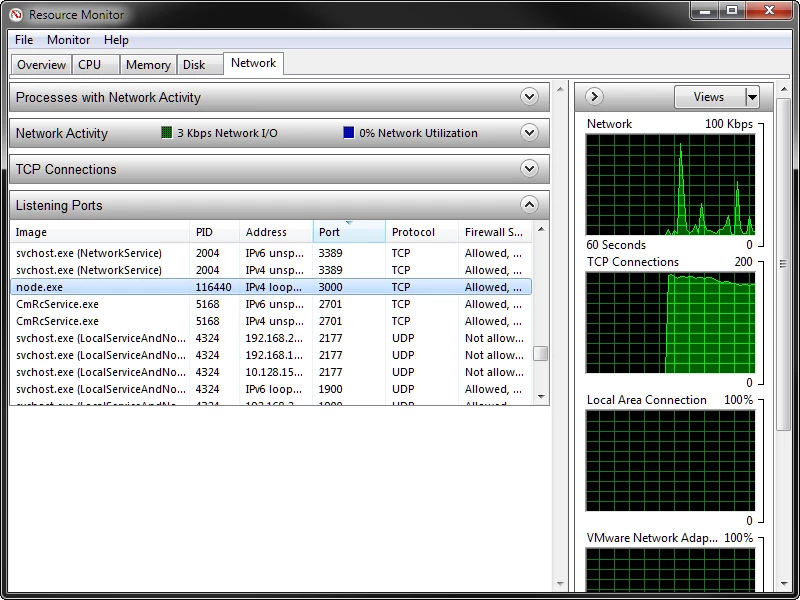Switch to the Memory tab
The width and height of the screenshot is (800, 600).
pos(147,63)
